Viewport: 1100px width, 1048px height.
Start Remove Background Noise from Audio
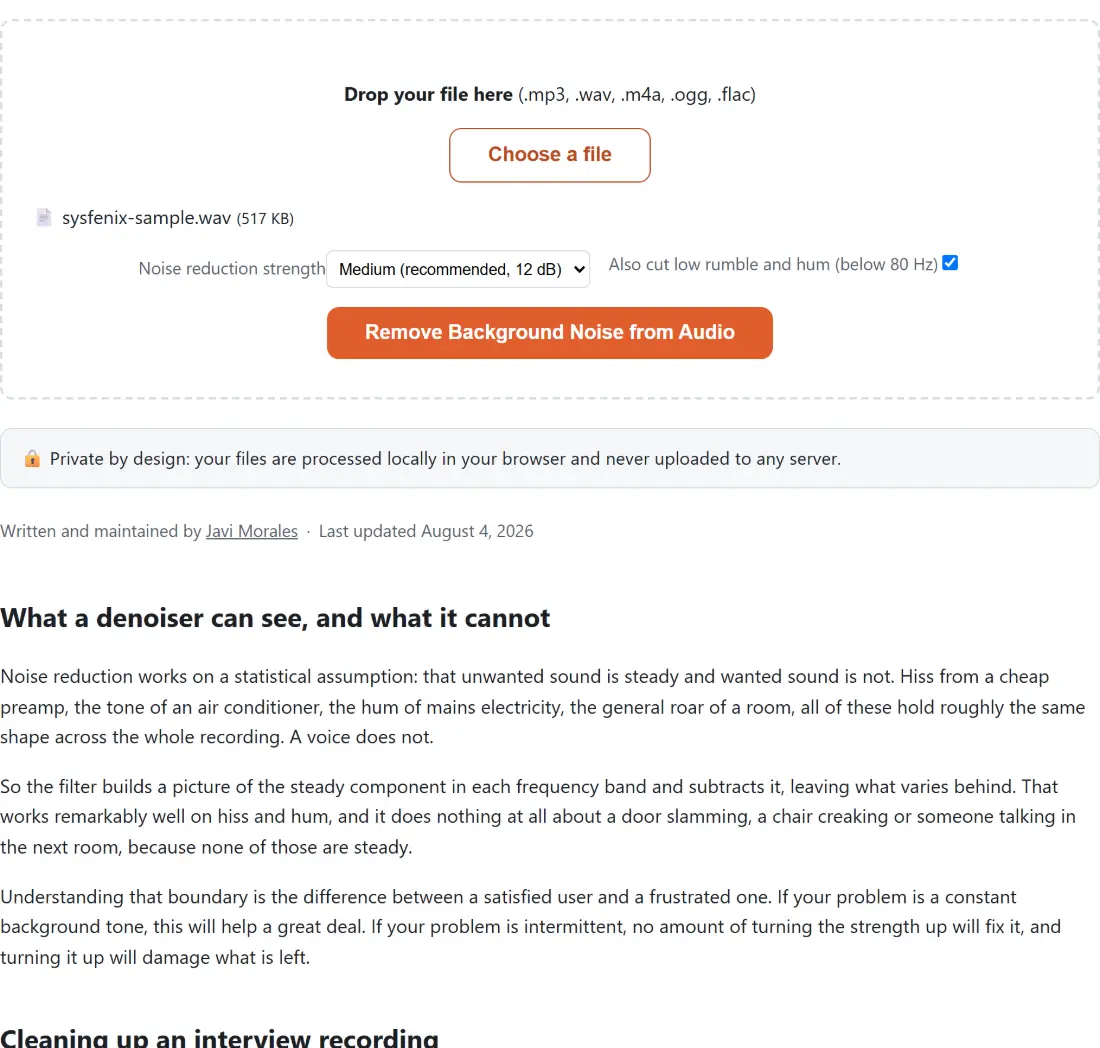(x=550, y=333)
